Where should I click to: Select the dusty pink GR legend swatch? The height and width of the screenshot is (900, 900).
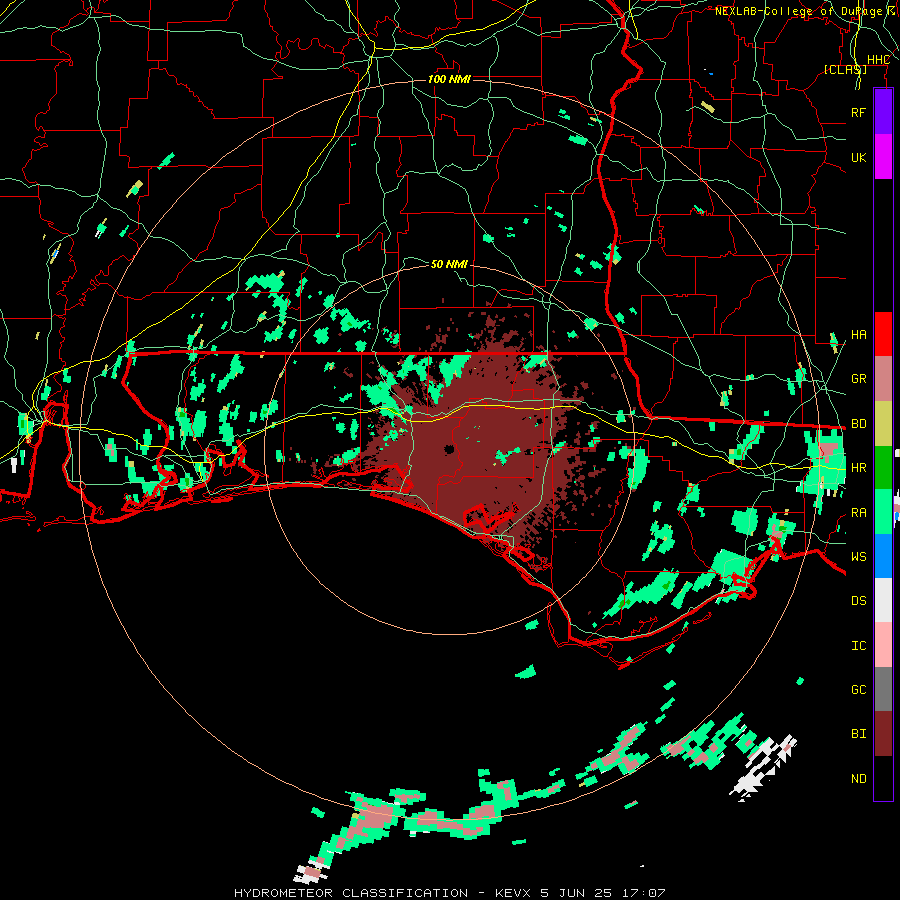(883, 379)
